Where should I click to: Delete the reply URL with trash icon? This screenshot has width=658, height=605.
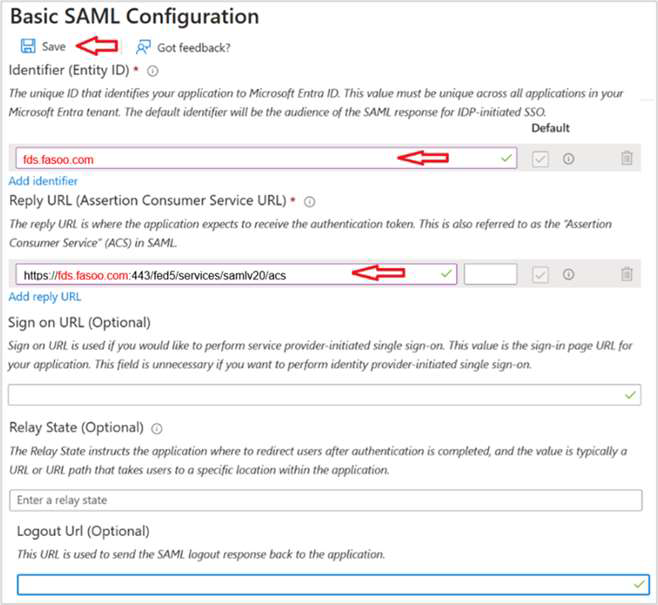(627, 274)
